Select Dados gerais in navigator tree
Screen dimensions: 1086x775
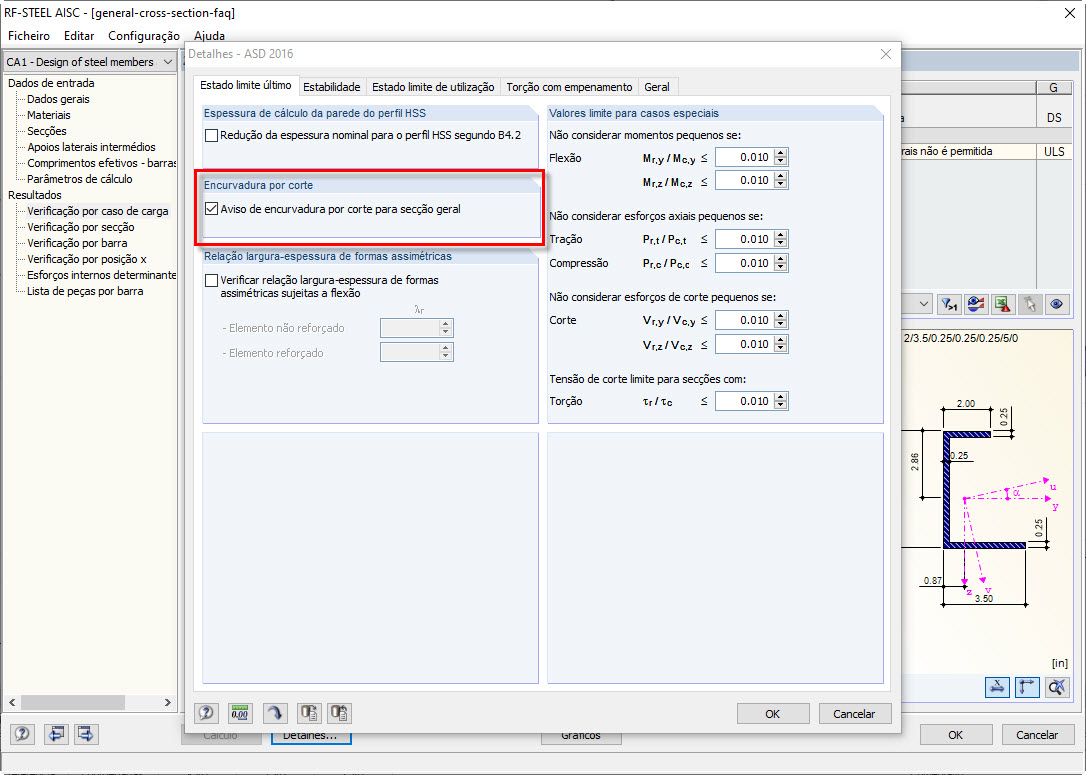tap(58, 99)
